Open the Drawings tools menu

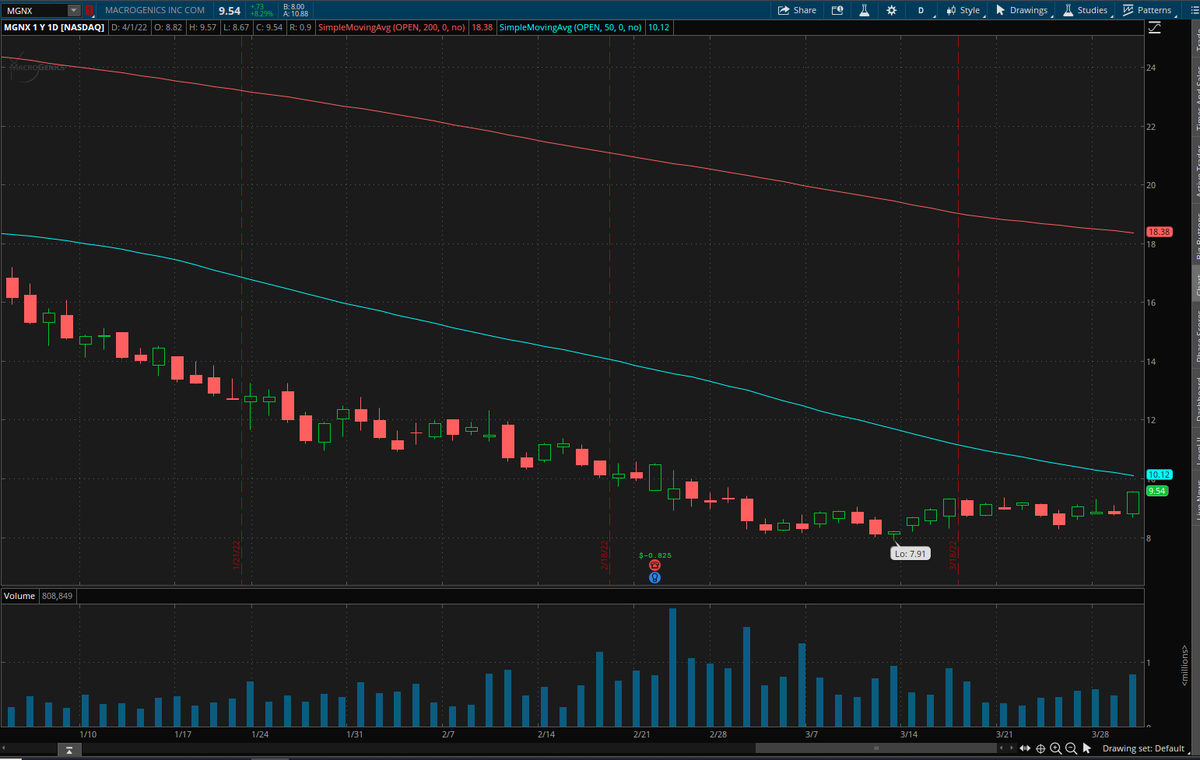click(x=1022, y=10)
